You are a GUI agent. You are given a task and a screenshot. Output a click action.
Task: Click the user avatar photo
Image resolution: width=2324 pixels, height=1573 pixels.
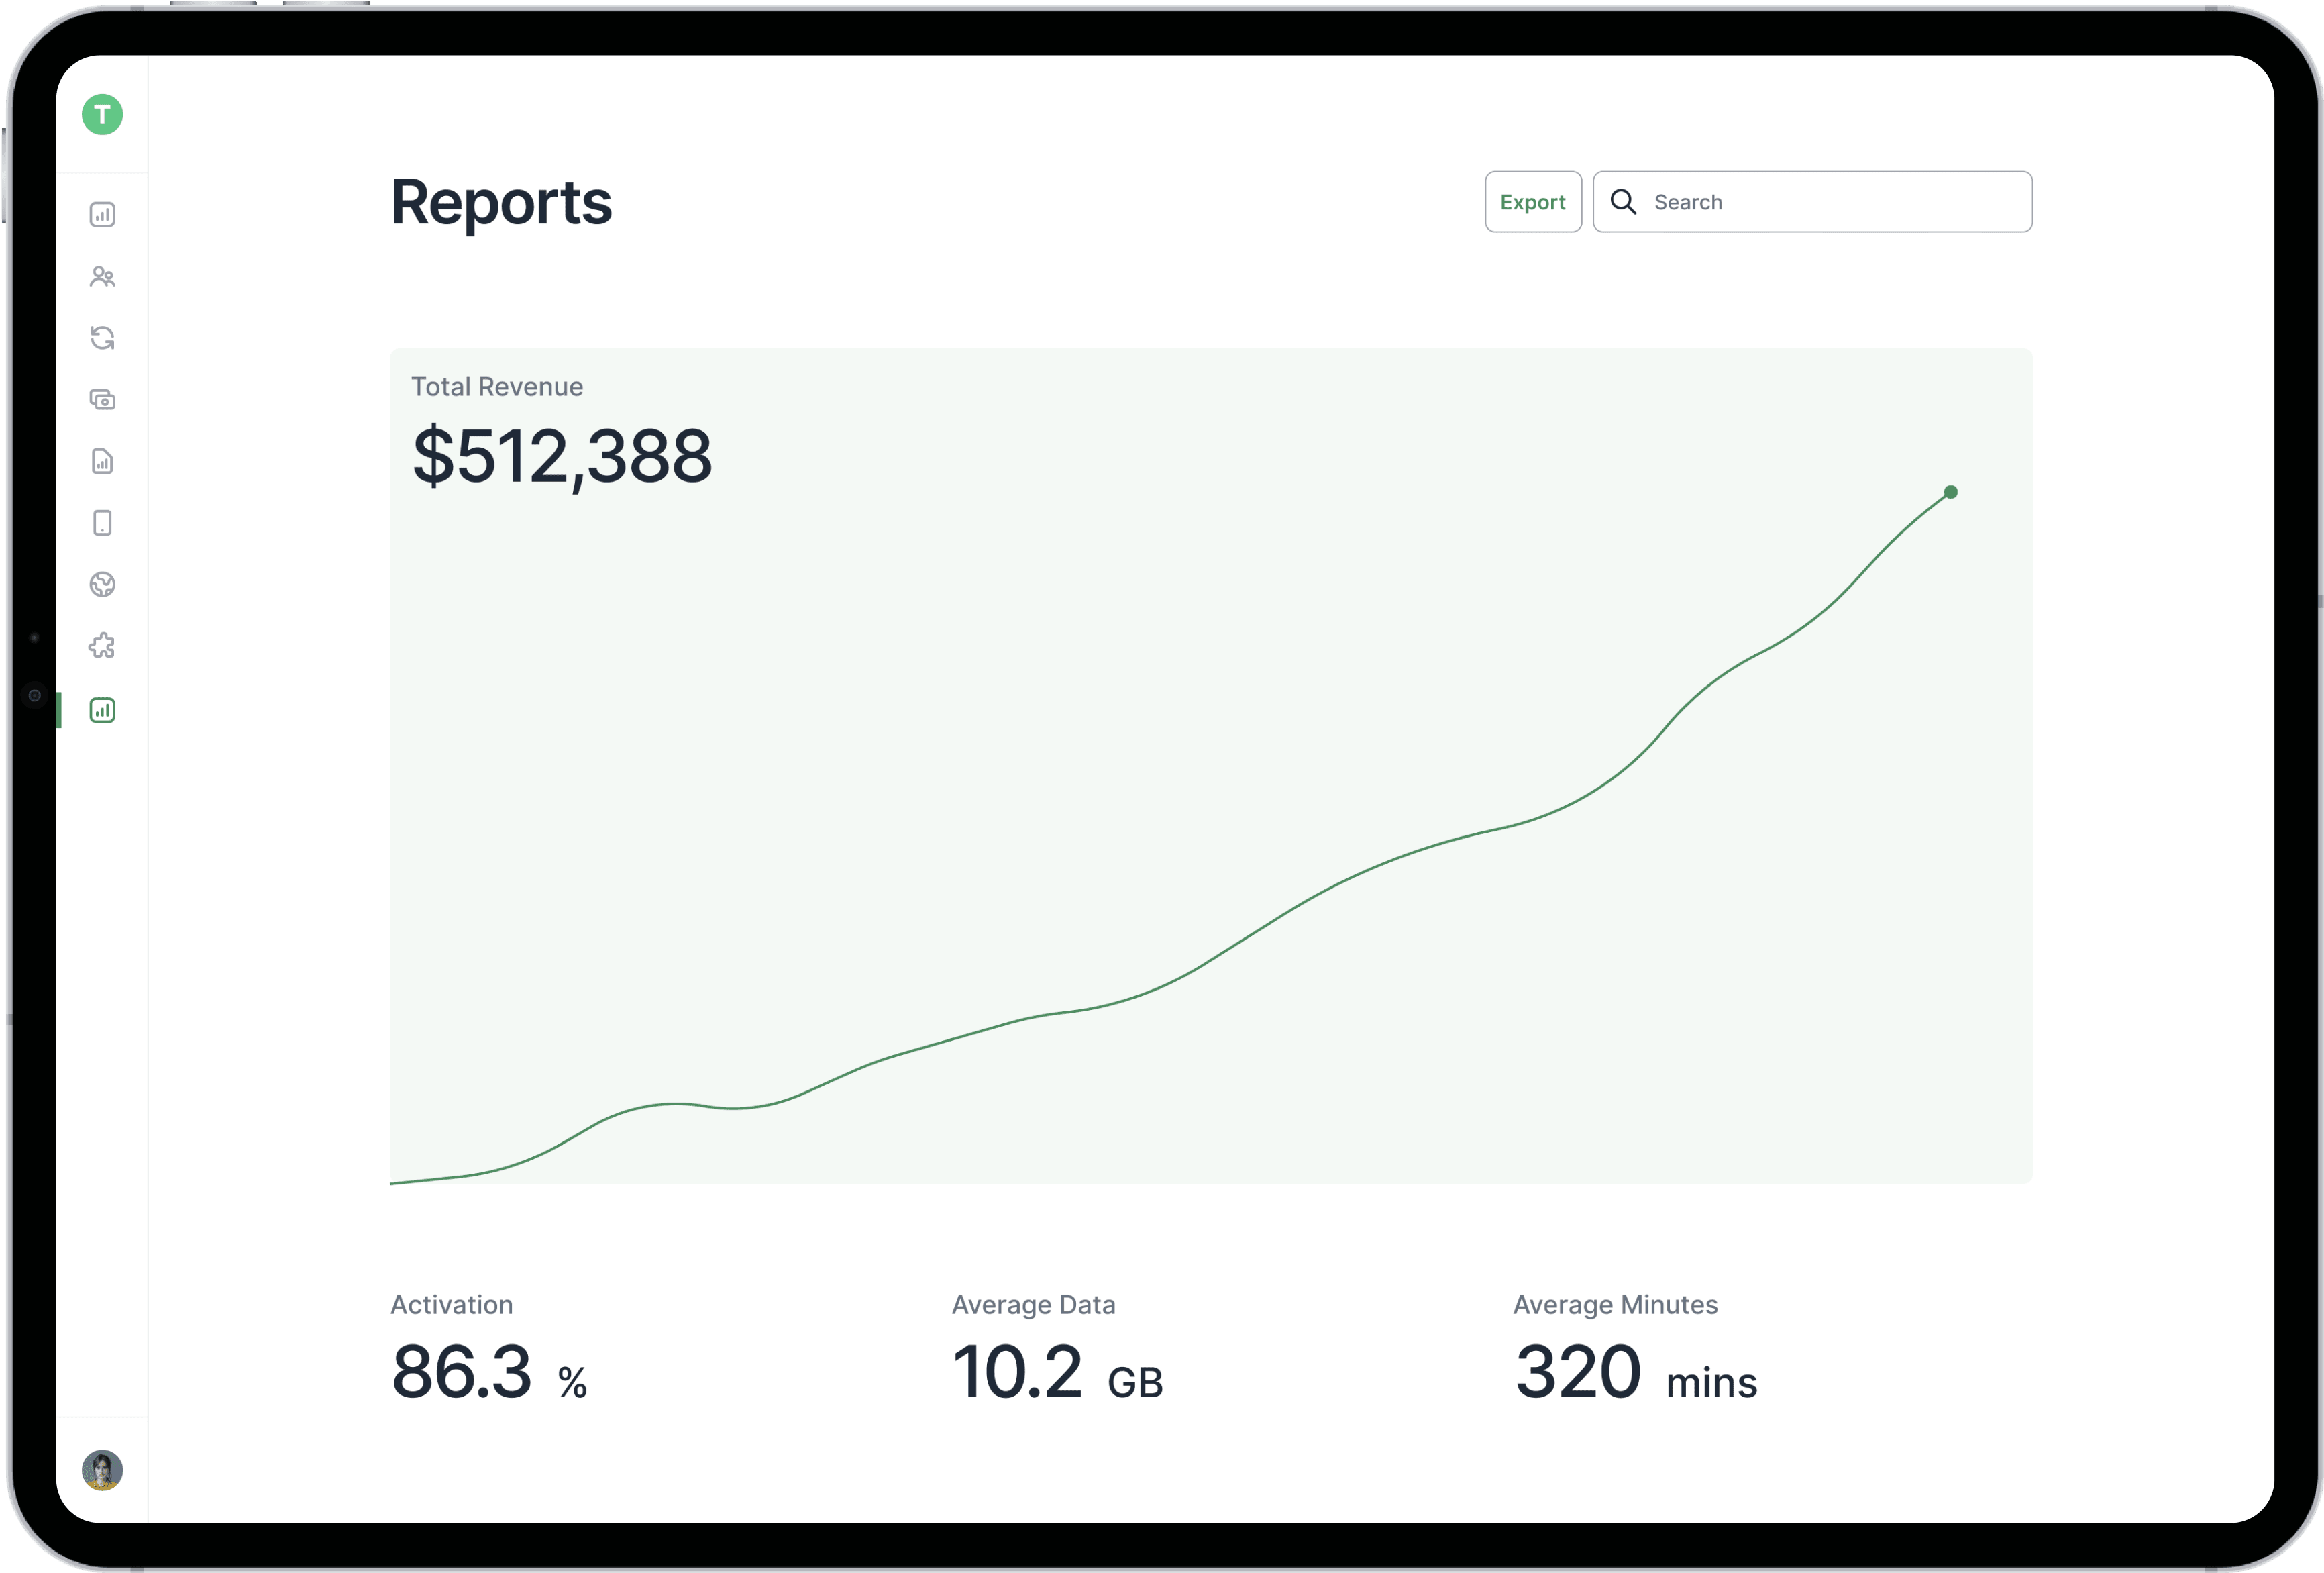coord(102,1470)
